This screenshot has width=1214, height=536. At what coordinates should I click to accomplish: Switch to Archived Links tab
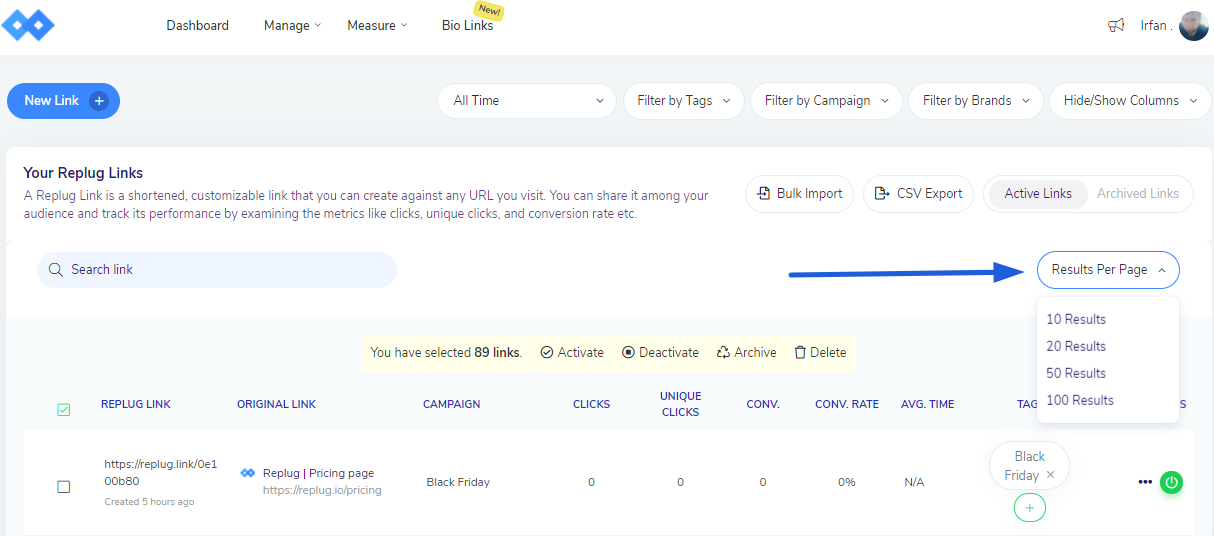tap(1137, 194)
